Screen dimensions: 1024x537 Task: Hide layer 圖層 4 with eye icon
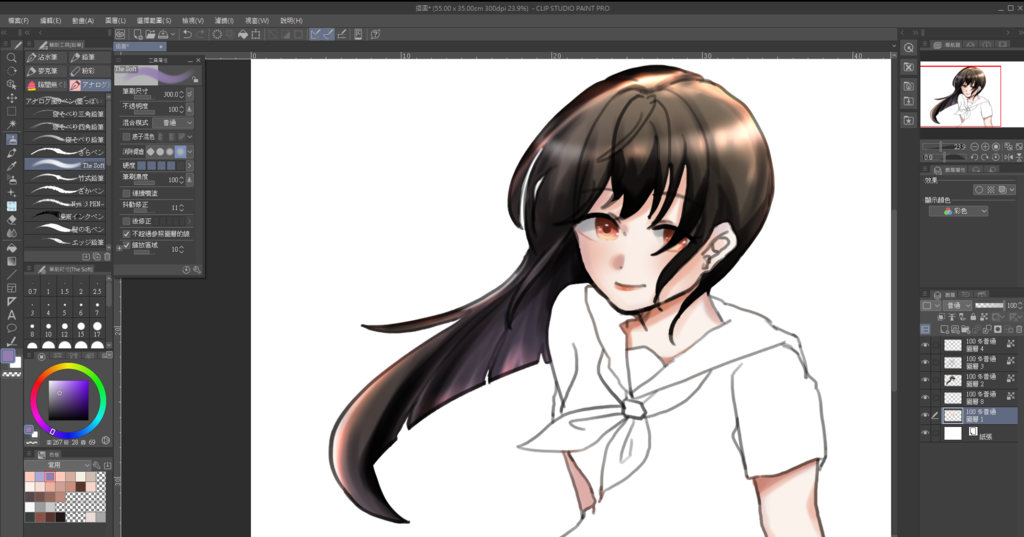point(925,345)
